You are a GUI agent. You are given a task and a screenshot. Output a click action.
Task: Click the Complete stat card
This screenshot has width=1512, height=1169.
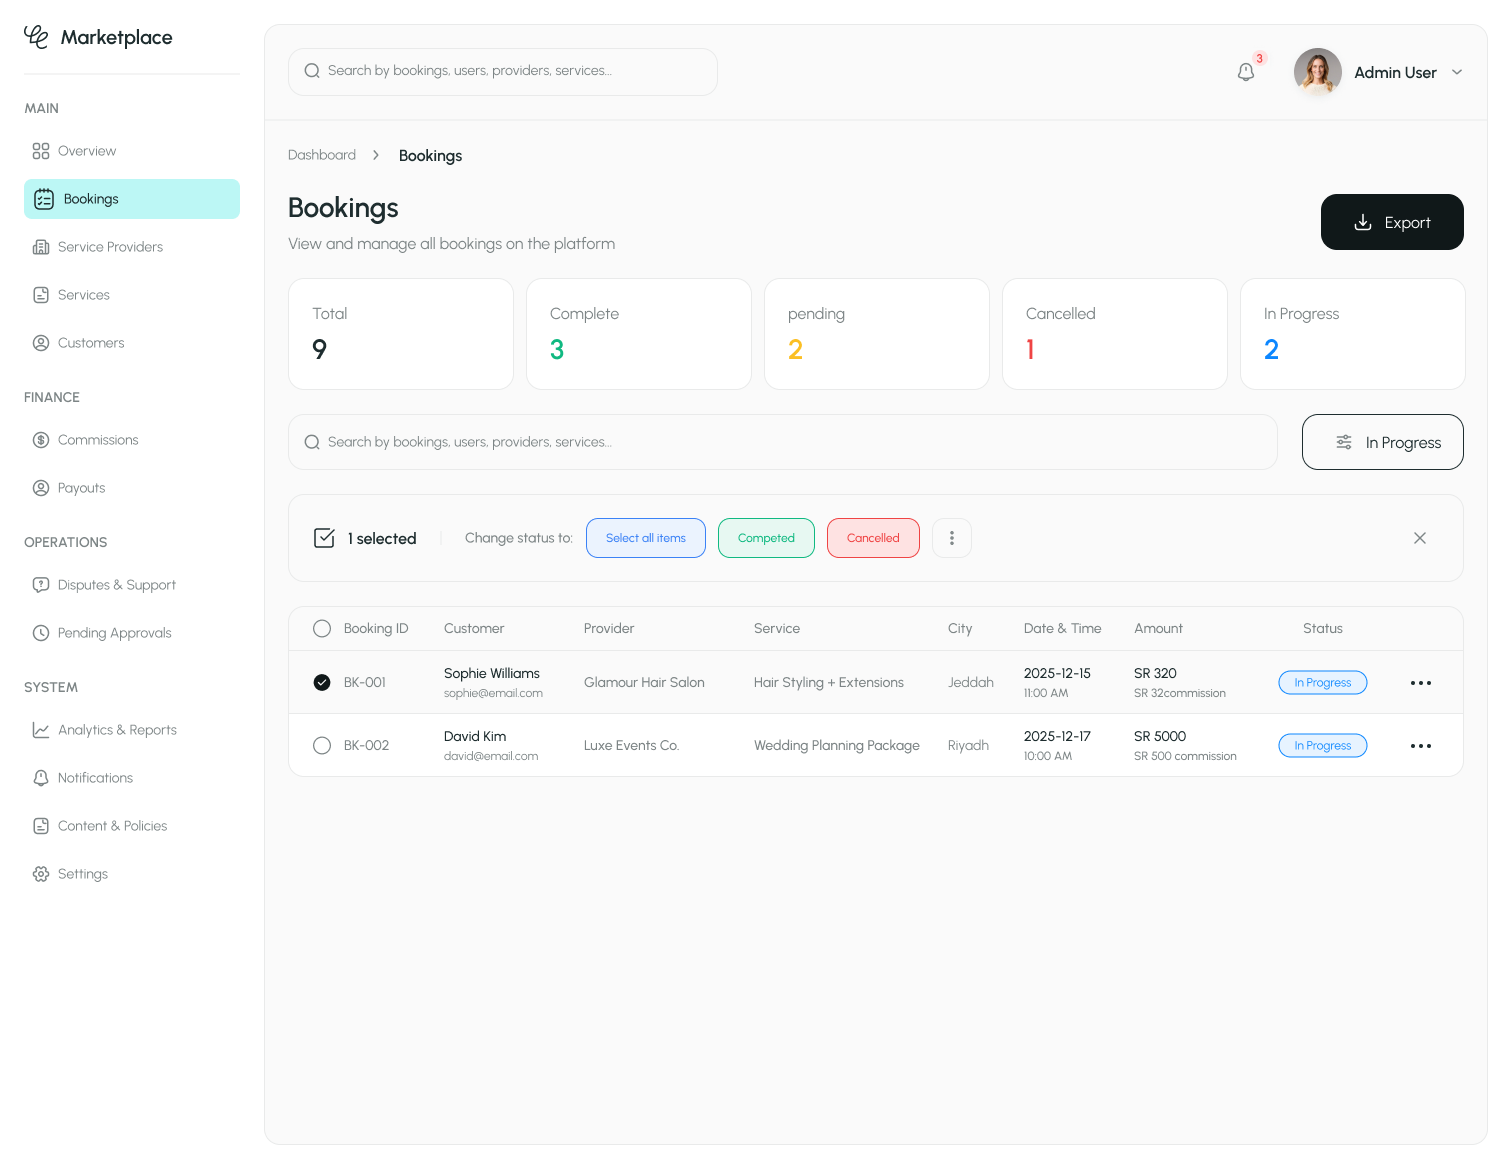639,334
